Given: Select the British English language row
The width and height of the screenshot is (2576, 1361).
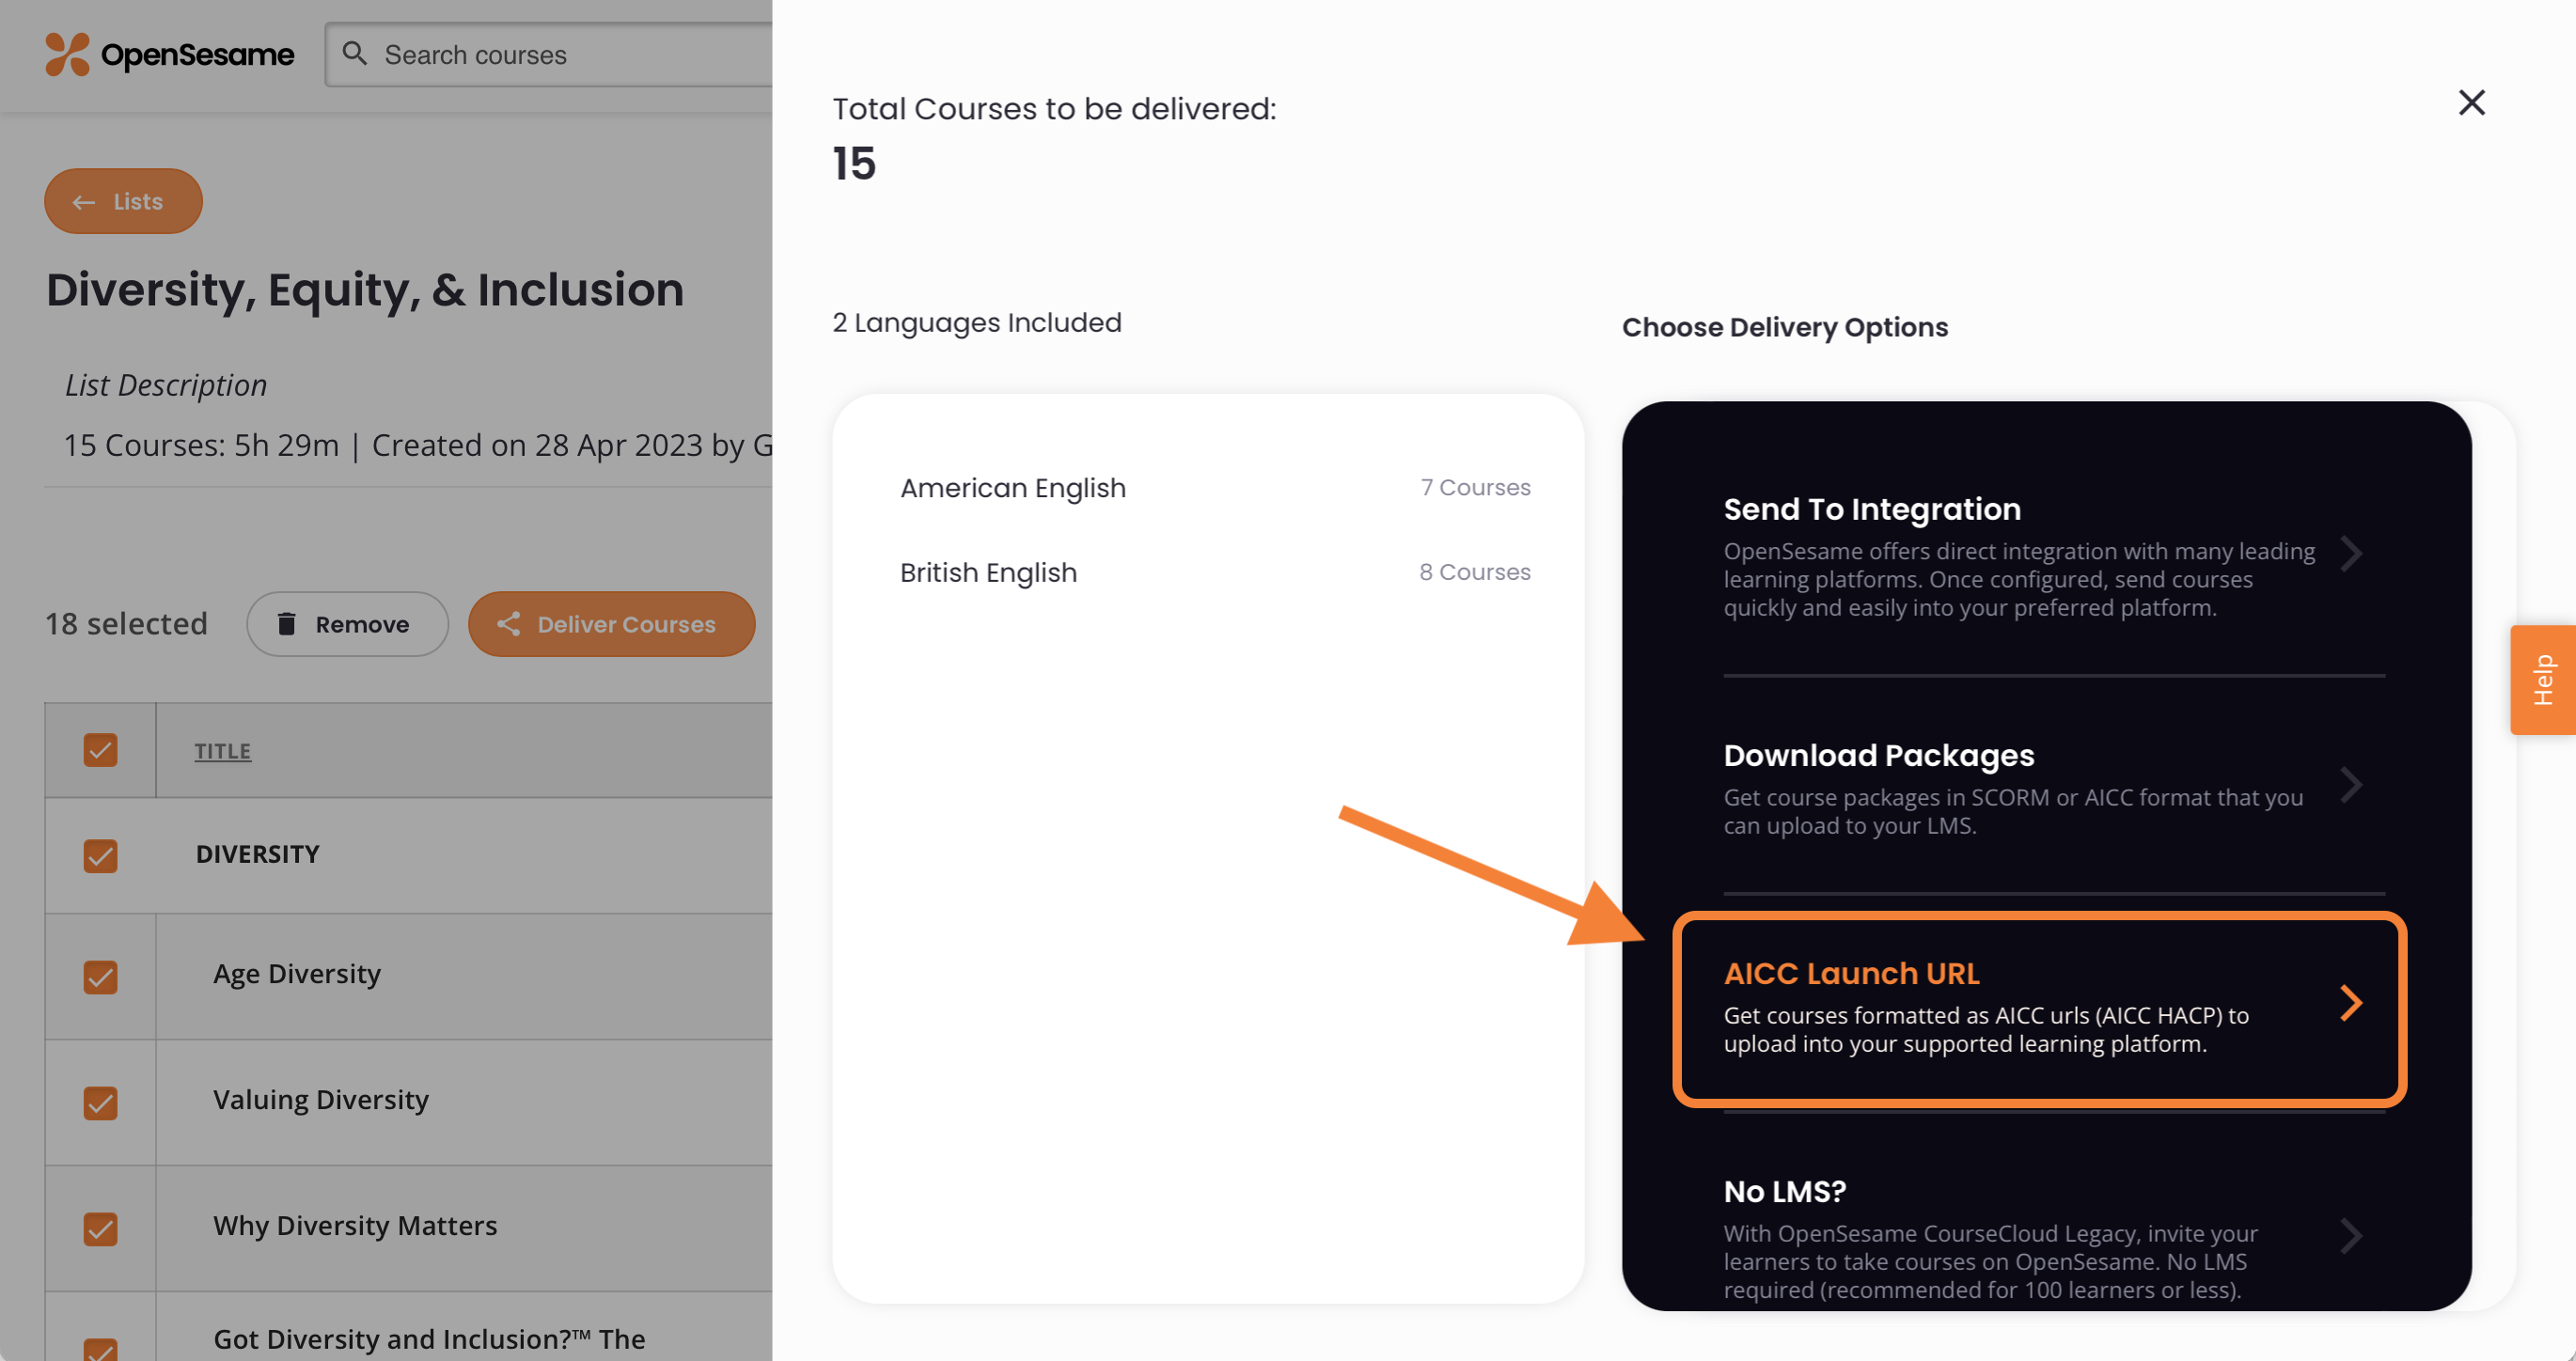Looking at the screenshot, I should click(x=1215, y=573).
